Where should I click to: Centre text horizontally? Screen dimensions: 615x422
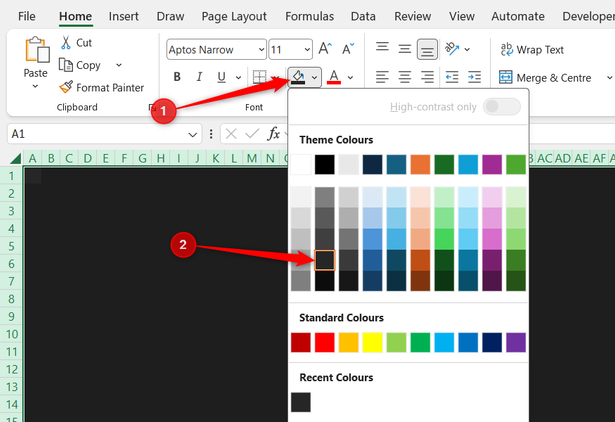tap(404, 77)
